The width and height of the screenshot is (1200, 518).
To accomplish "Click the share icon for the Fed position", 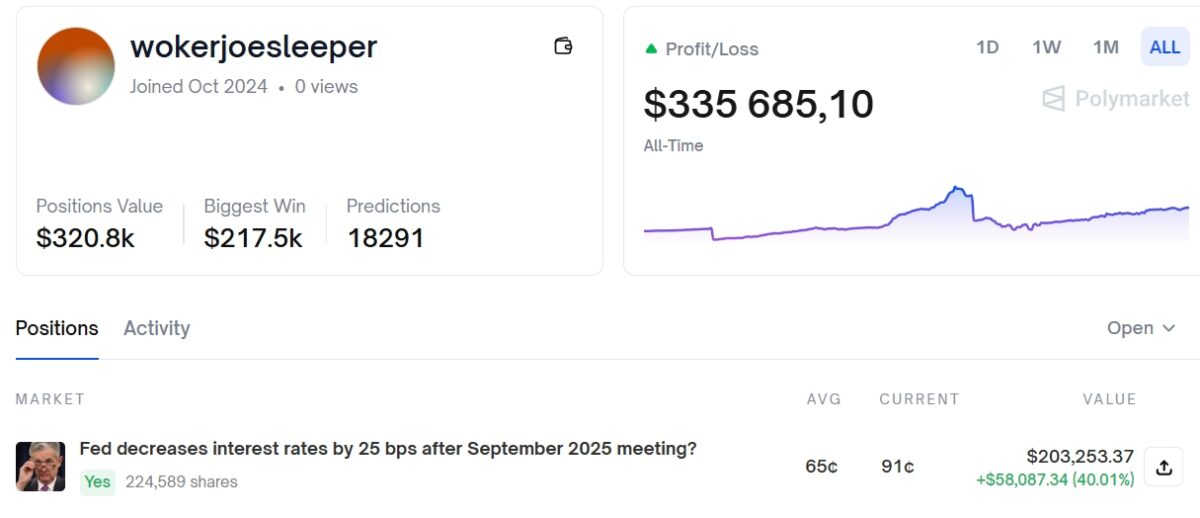I will pyautogui.click(x=1163, y=467).
